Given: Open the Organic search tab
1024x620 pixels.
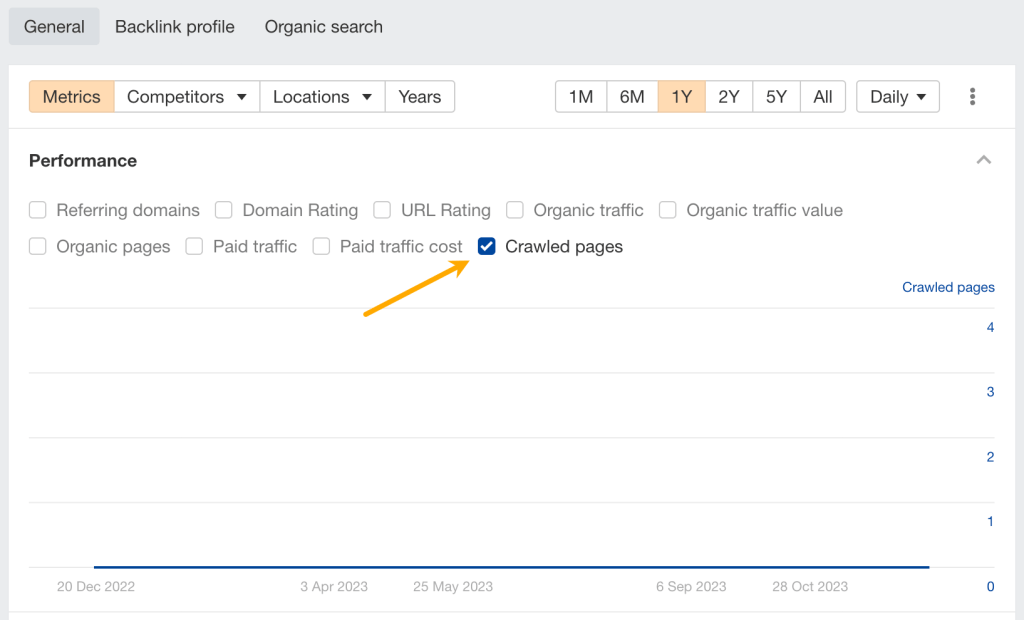Looking at the screenshot, I should click(x=323, y=27).
